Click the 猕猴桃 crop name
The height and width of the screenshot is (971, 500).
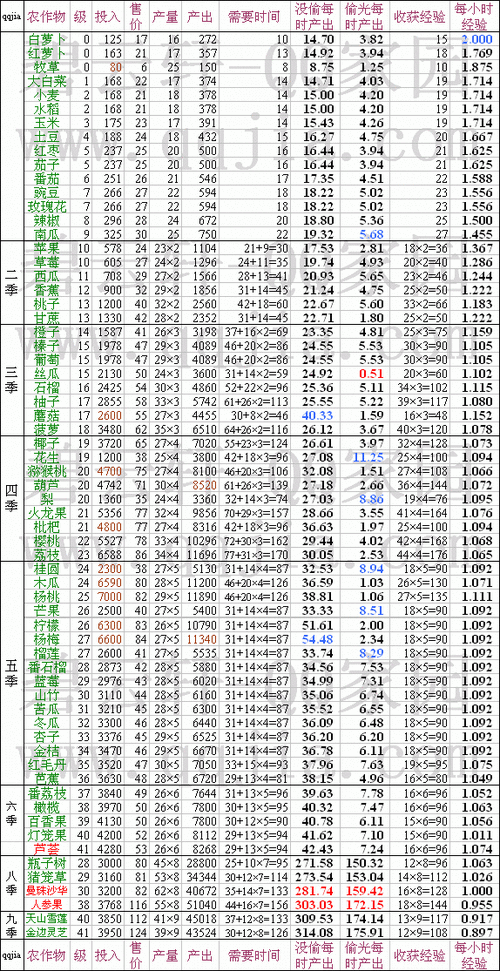[x=47, y=471]
